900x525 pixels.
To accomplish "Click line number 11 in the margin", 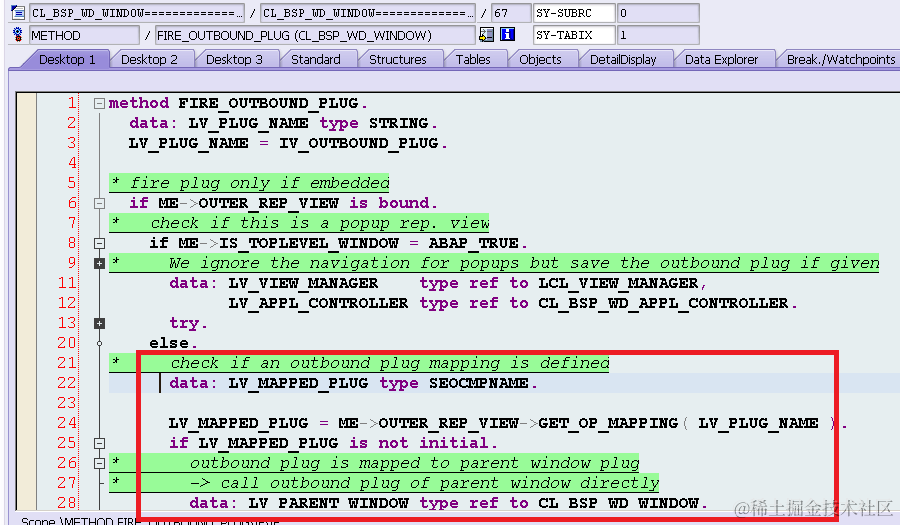I will 67,283.
